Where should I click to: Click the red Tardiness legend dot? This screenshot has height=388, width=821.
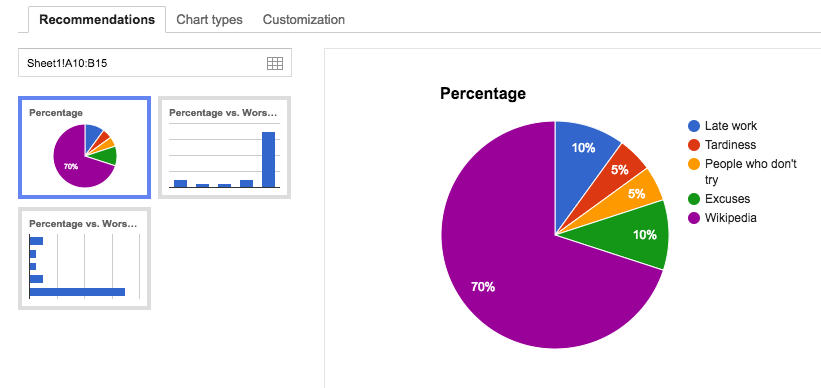click(x=693, y=145)
